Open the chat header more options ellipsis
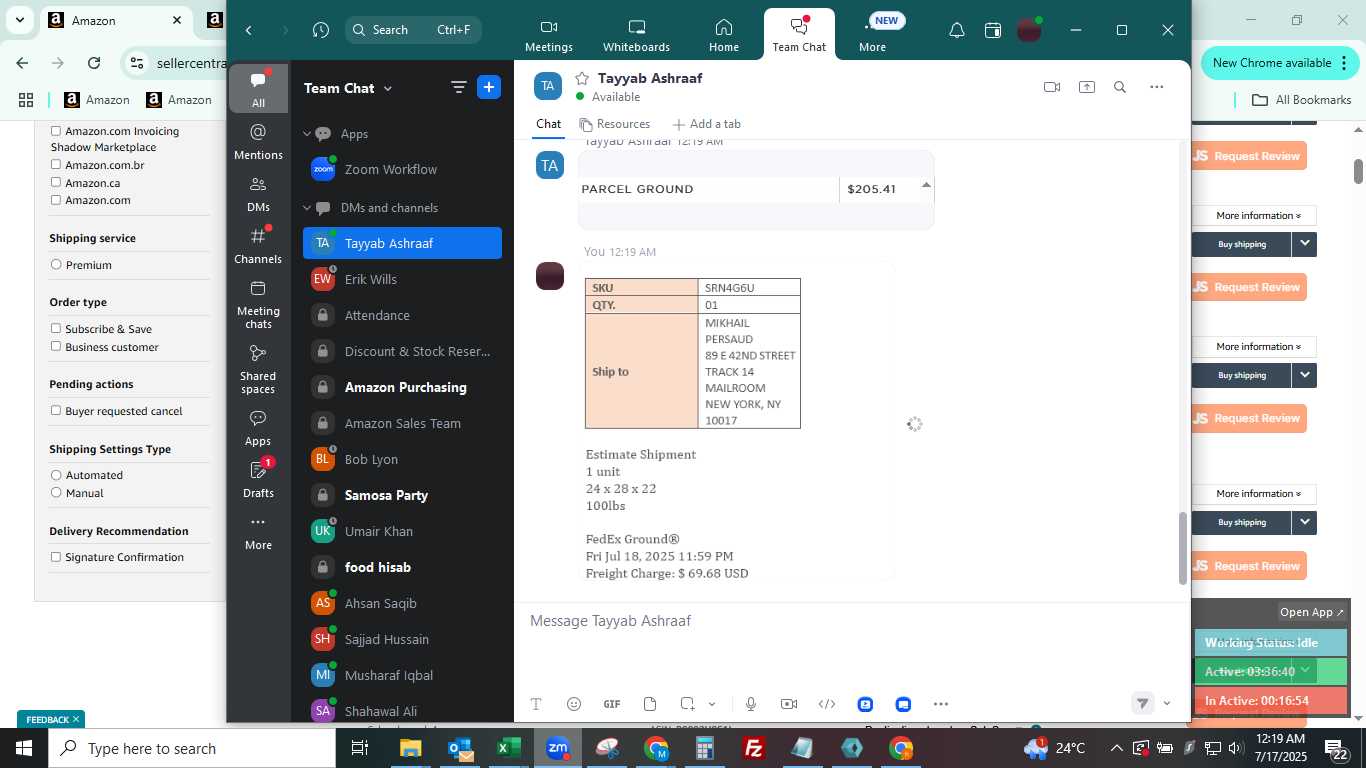 (1157, 87)
